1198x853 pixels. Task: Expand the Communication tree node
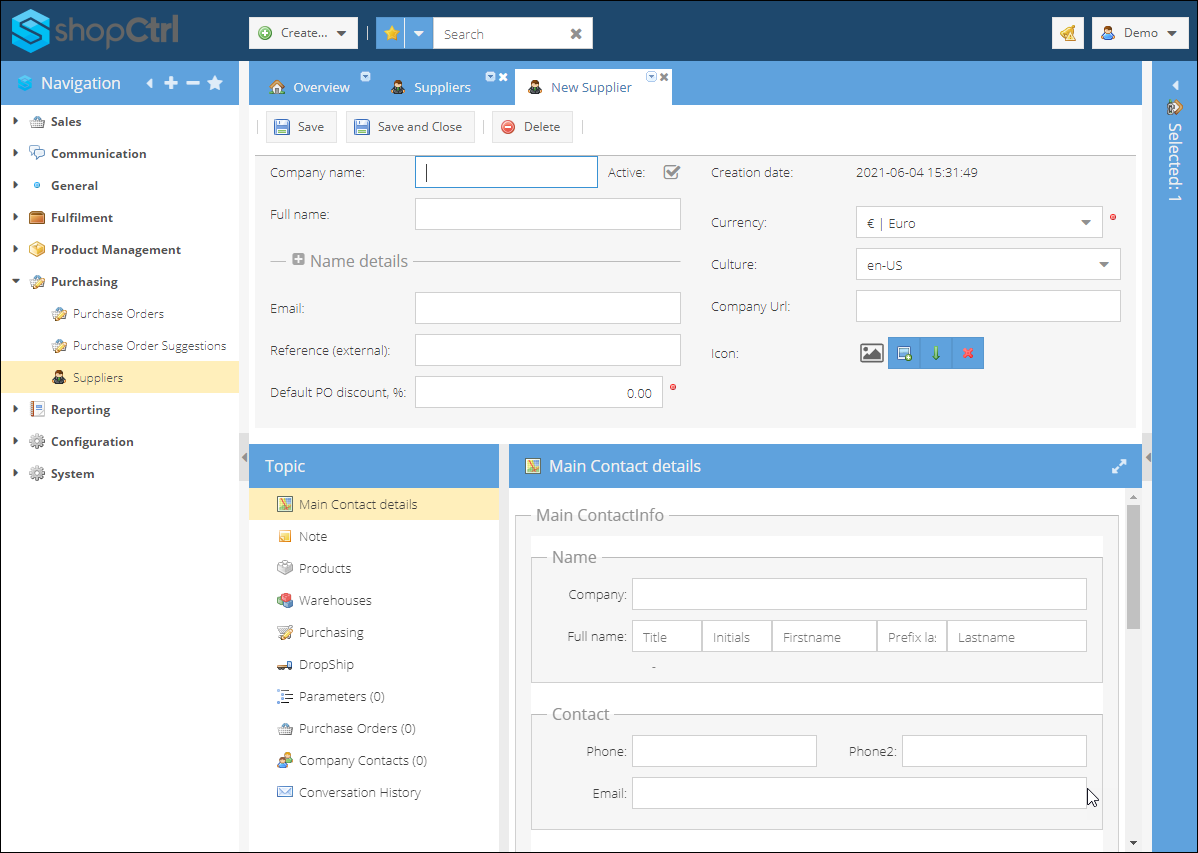point(15,153)
